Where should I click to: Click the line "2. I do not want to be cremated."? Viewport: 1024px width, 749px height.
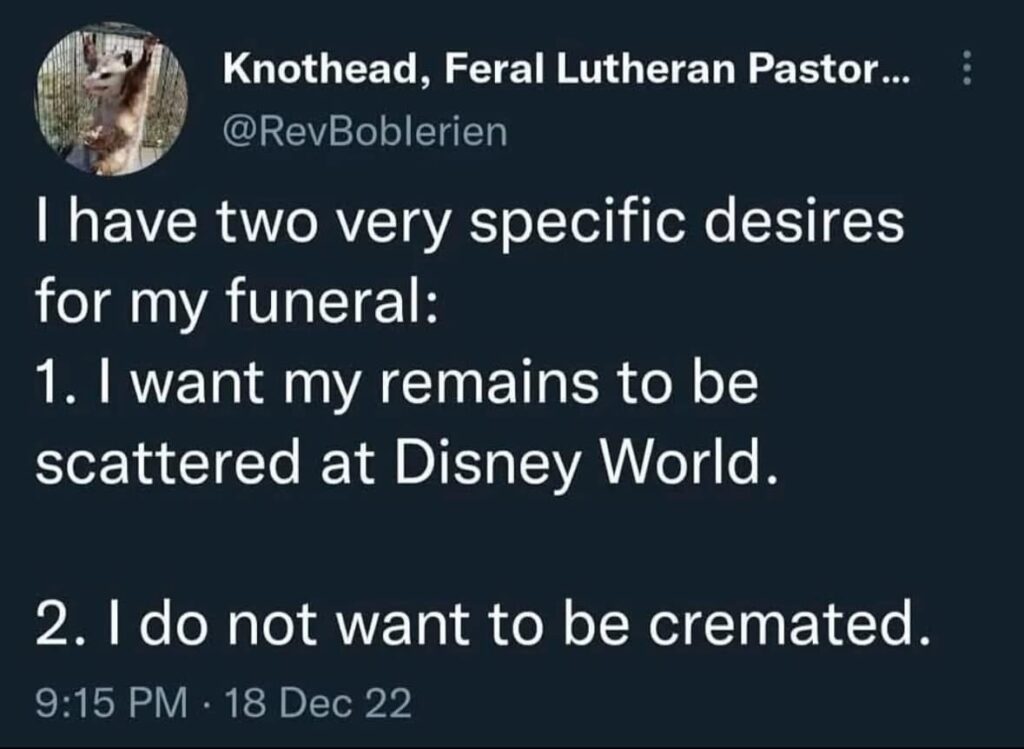478,625
